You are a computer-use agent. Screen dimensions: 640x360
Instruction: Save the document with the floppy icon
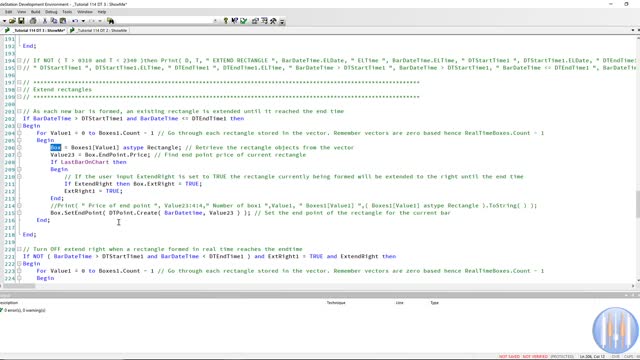click(x=21, y=20)
